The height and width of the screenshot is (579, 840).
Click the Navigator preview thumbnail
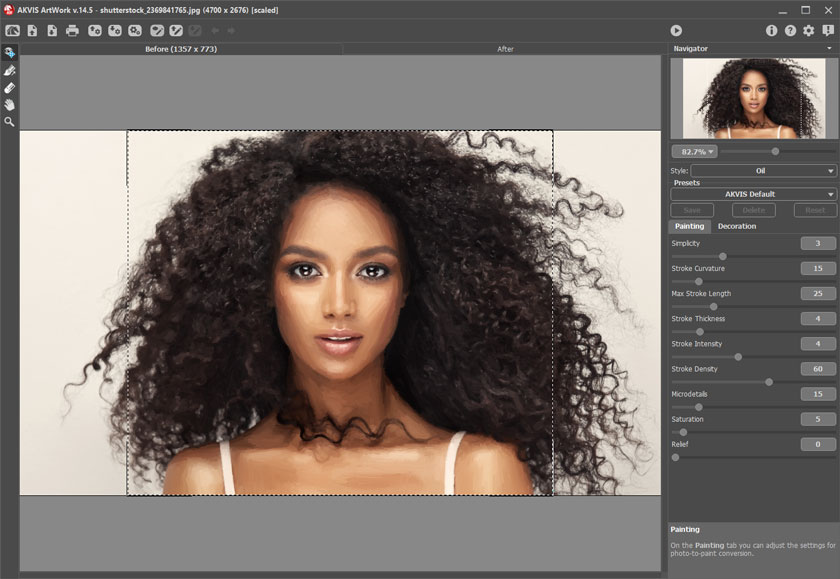click(754, 98)
